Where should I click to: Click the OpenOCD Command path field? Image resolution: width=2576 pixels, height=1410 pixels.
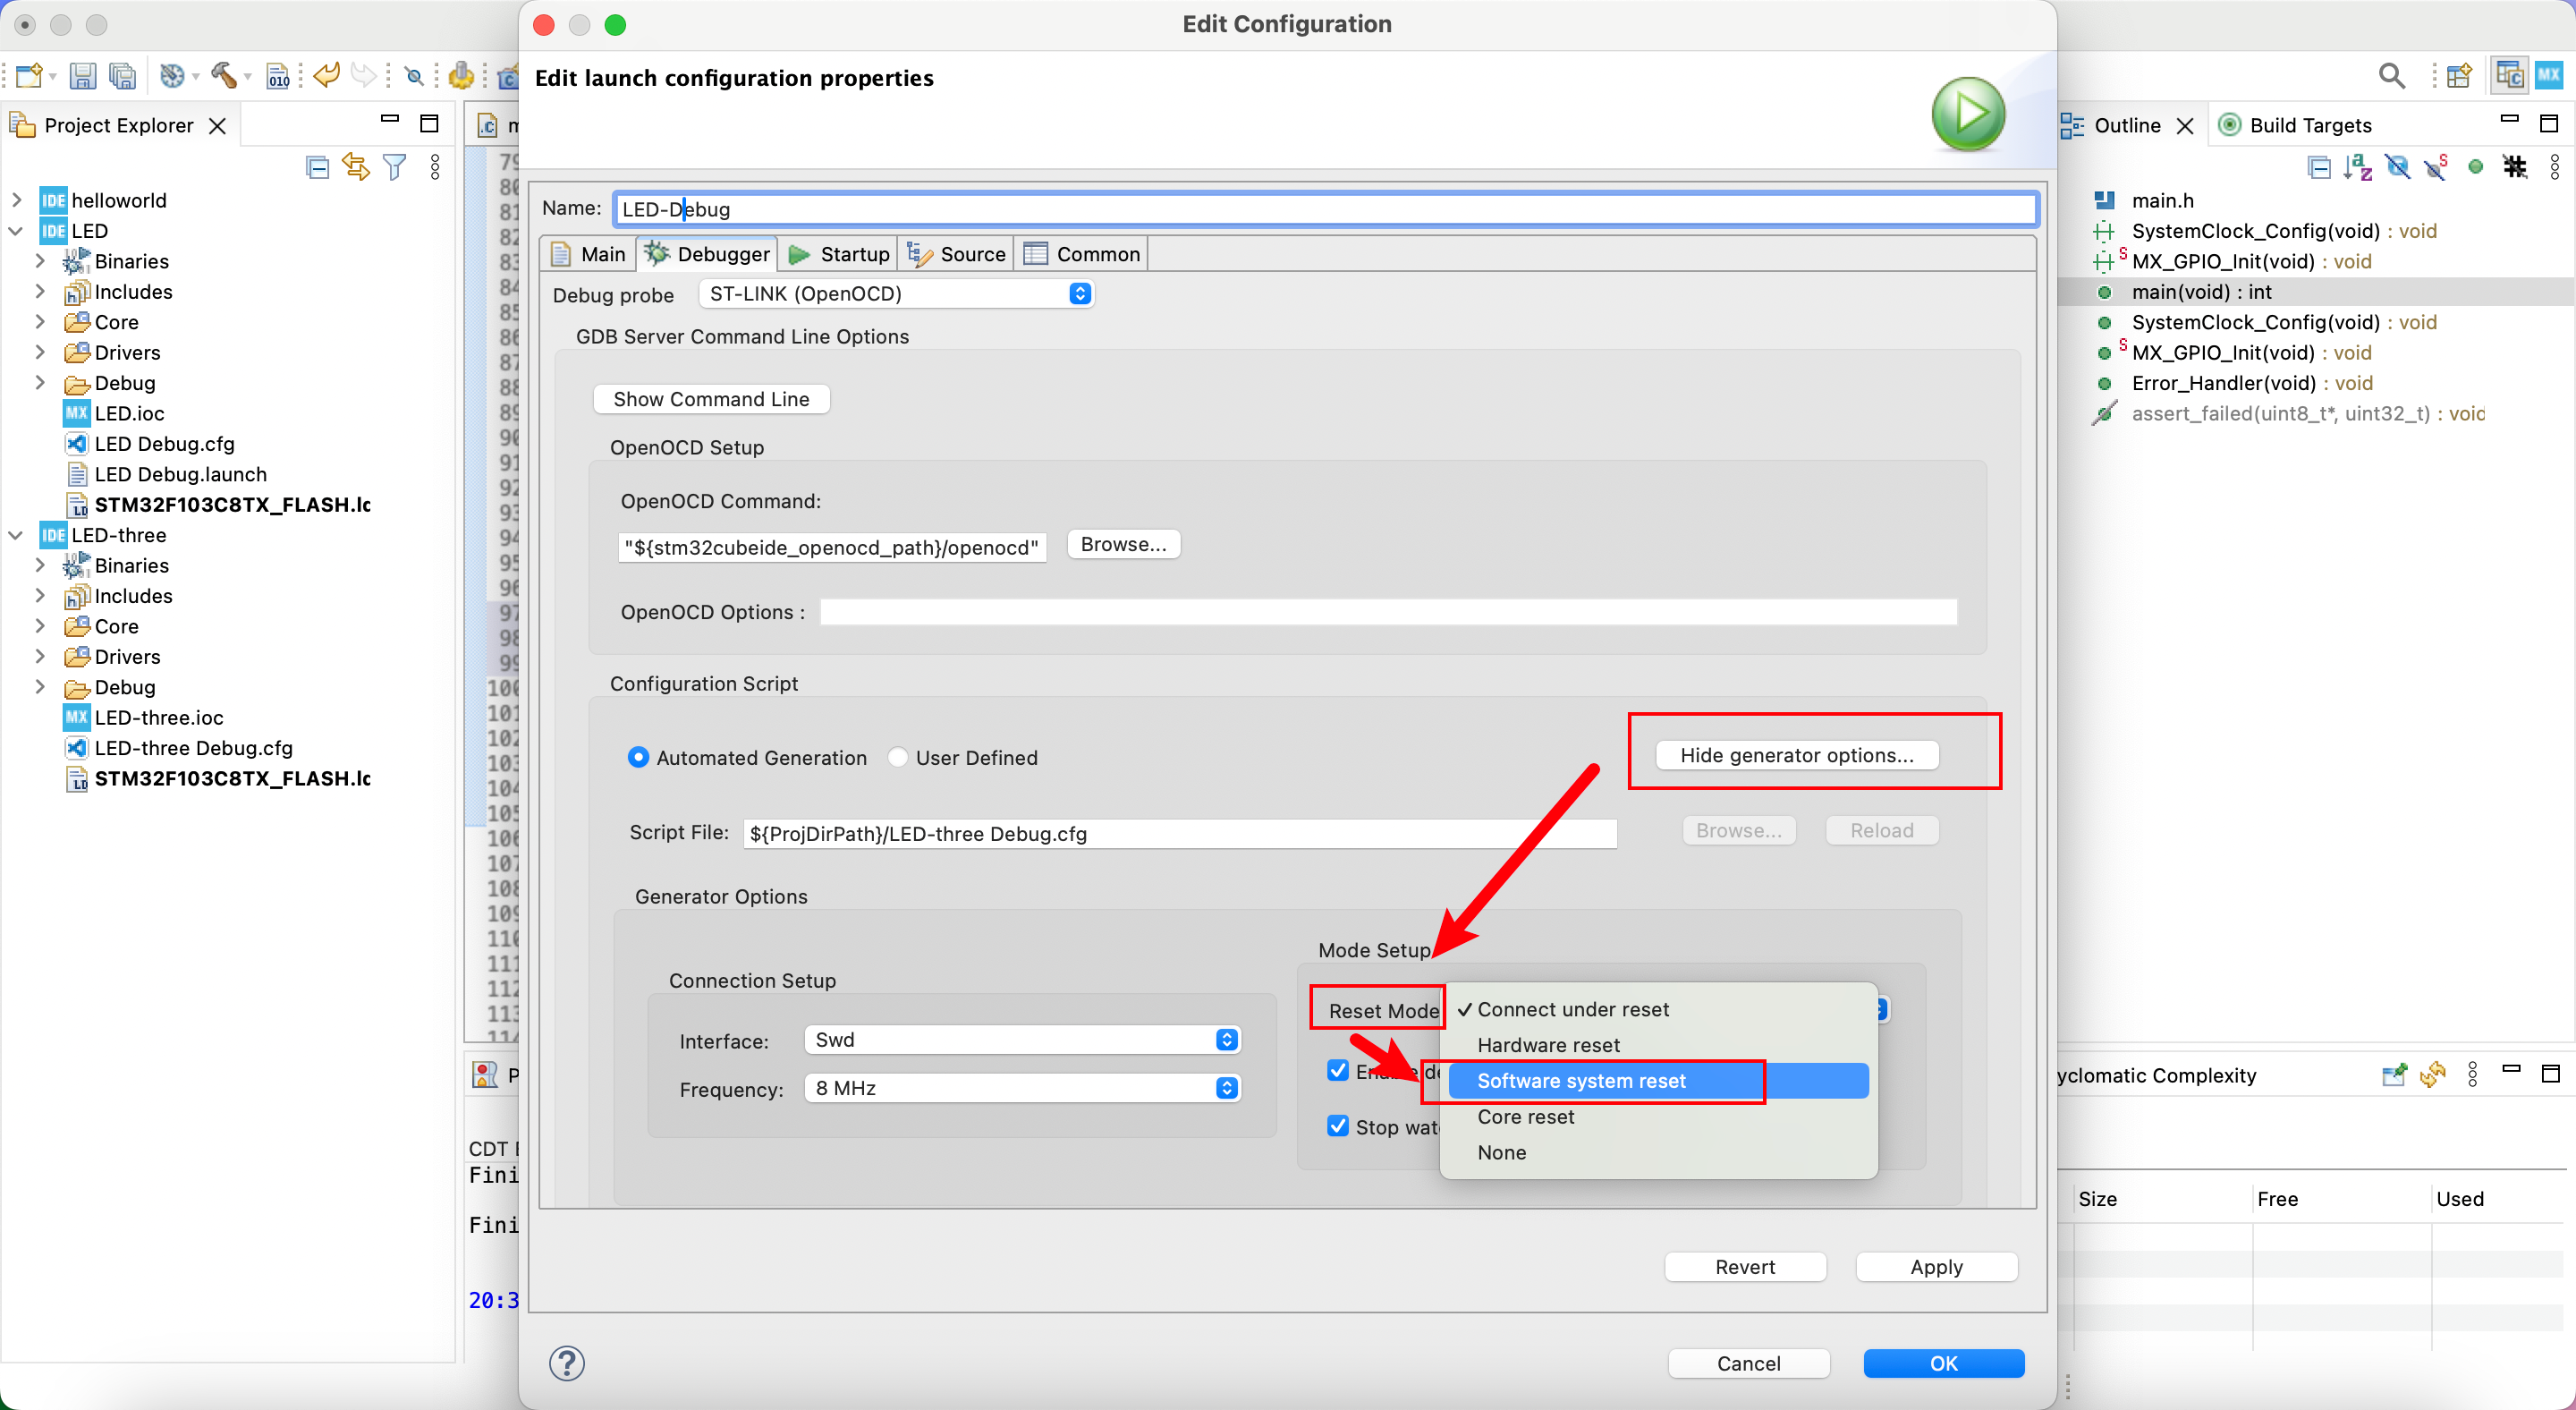click(832, 547)
